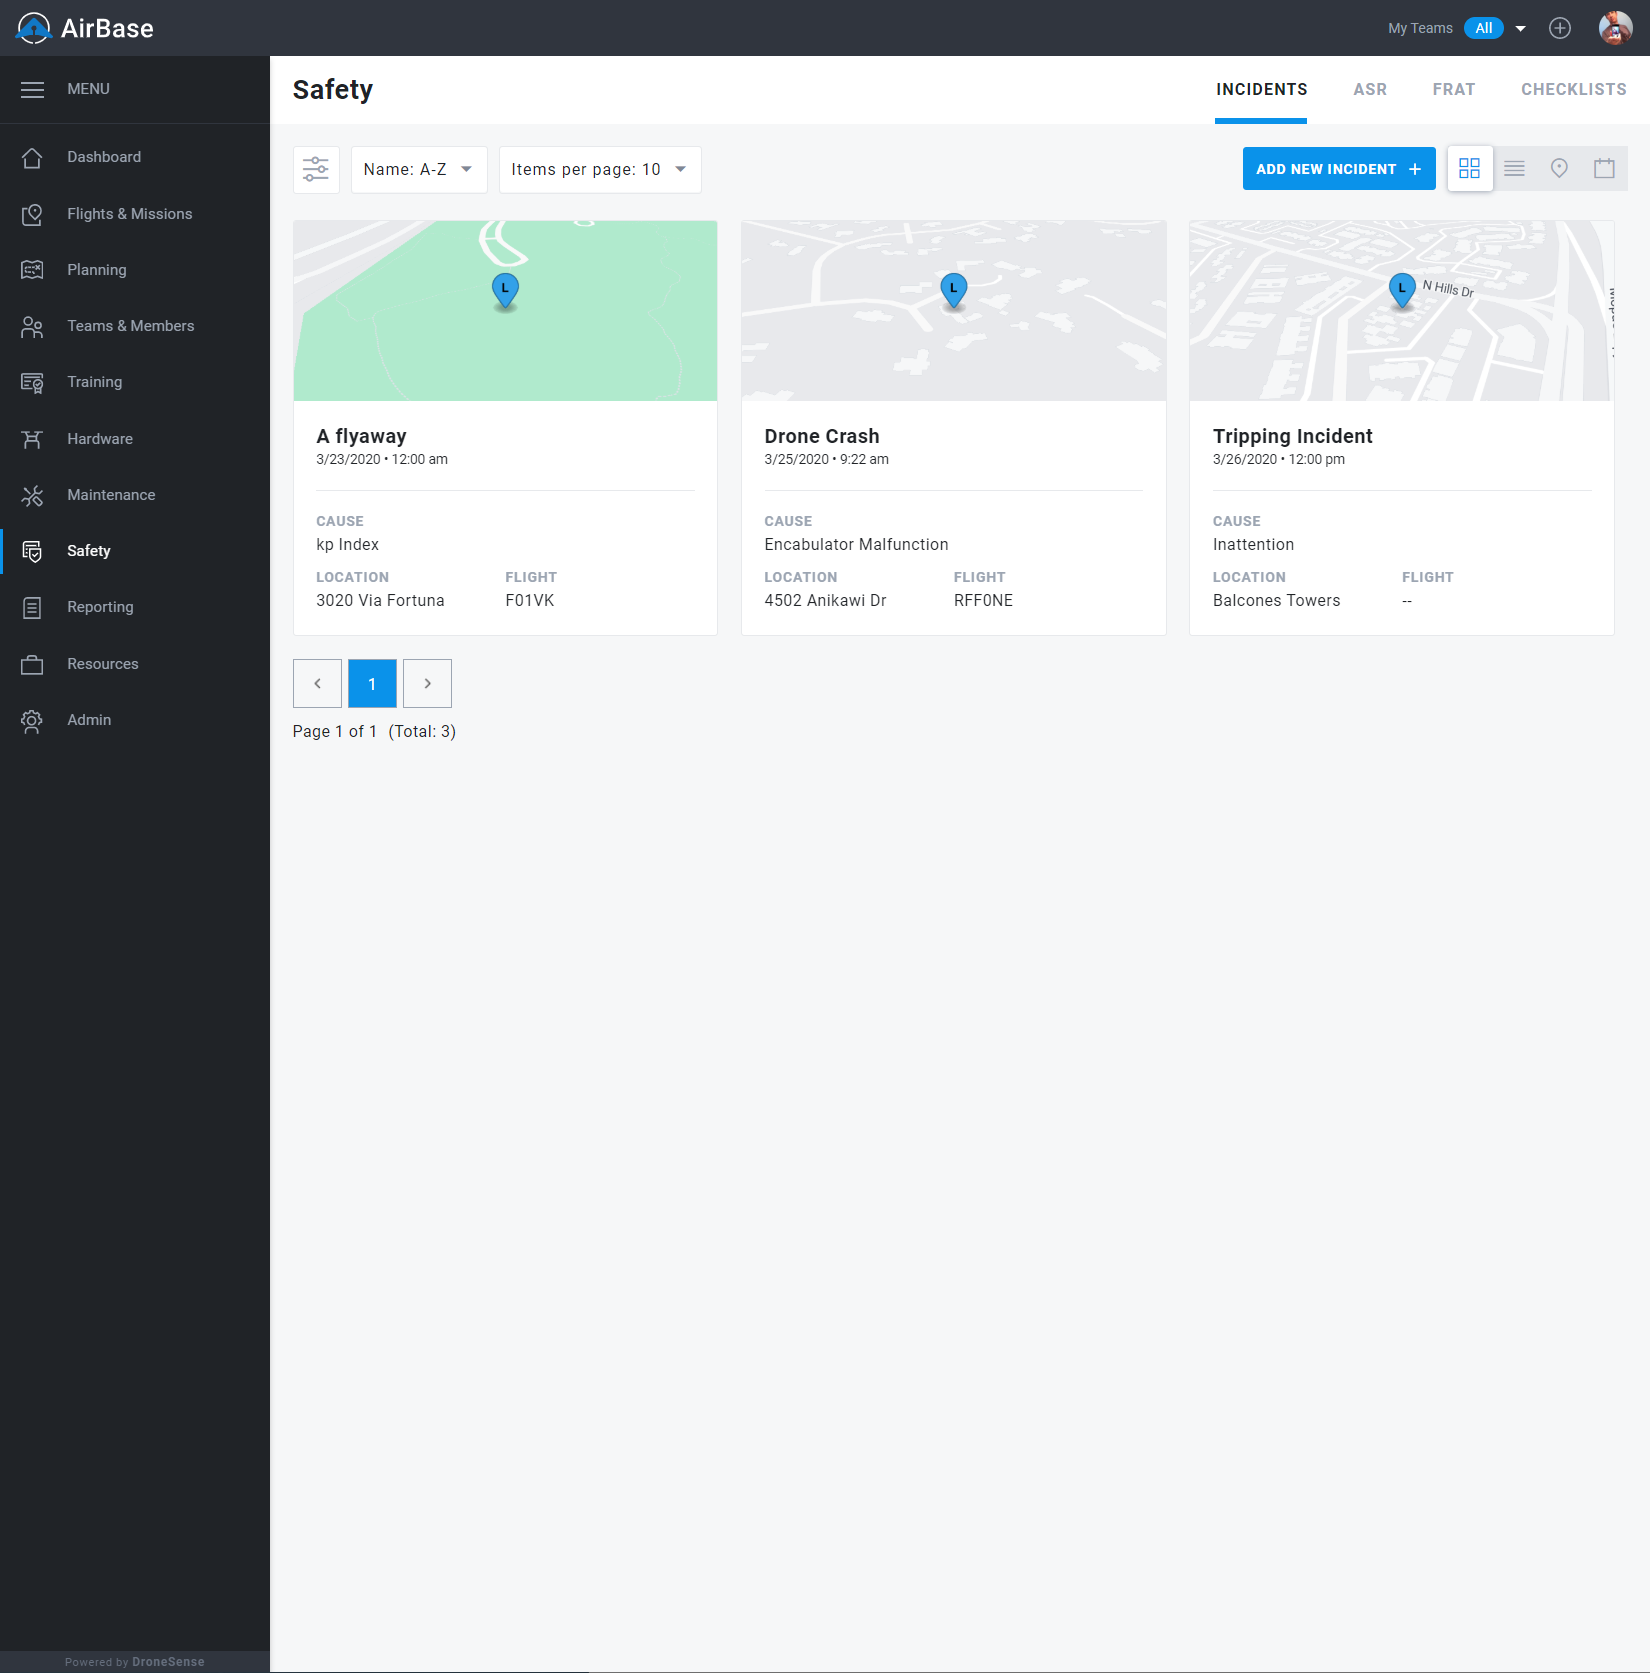Select the INCIDENTS tab
Viewport: 1650px width, 1673px height.
coord(1261,90)
